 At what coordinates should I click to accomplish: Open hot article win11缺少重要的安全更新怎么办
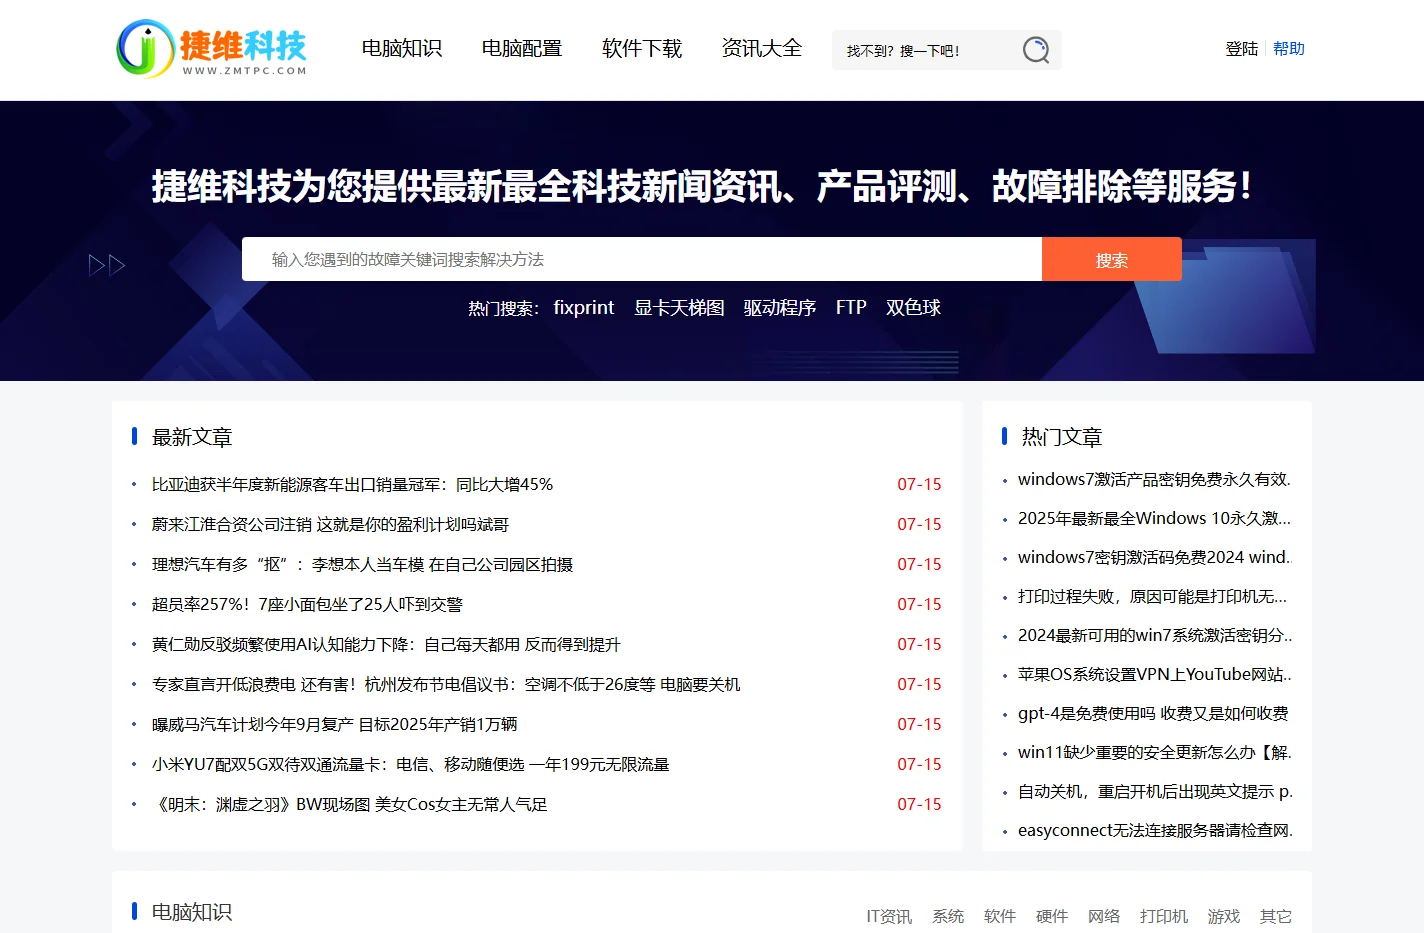1155,752
